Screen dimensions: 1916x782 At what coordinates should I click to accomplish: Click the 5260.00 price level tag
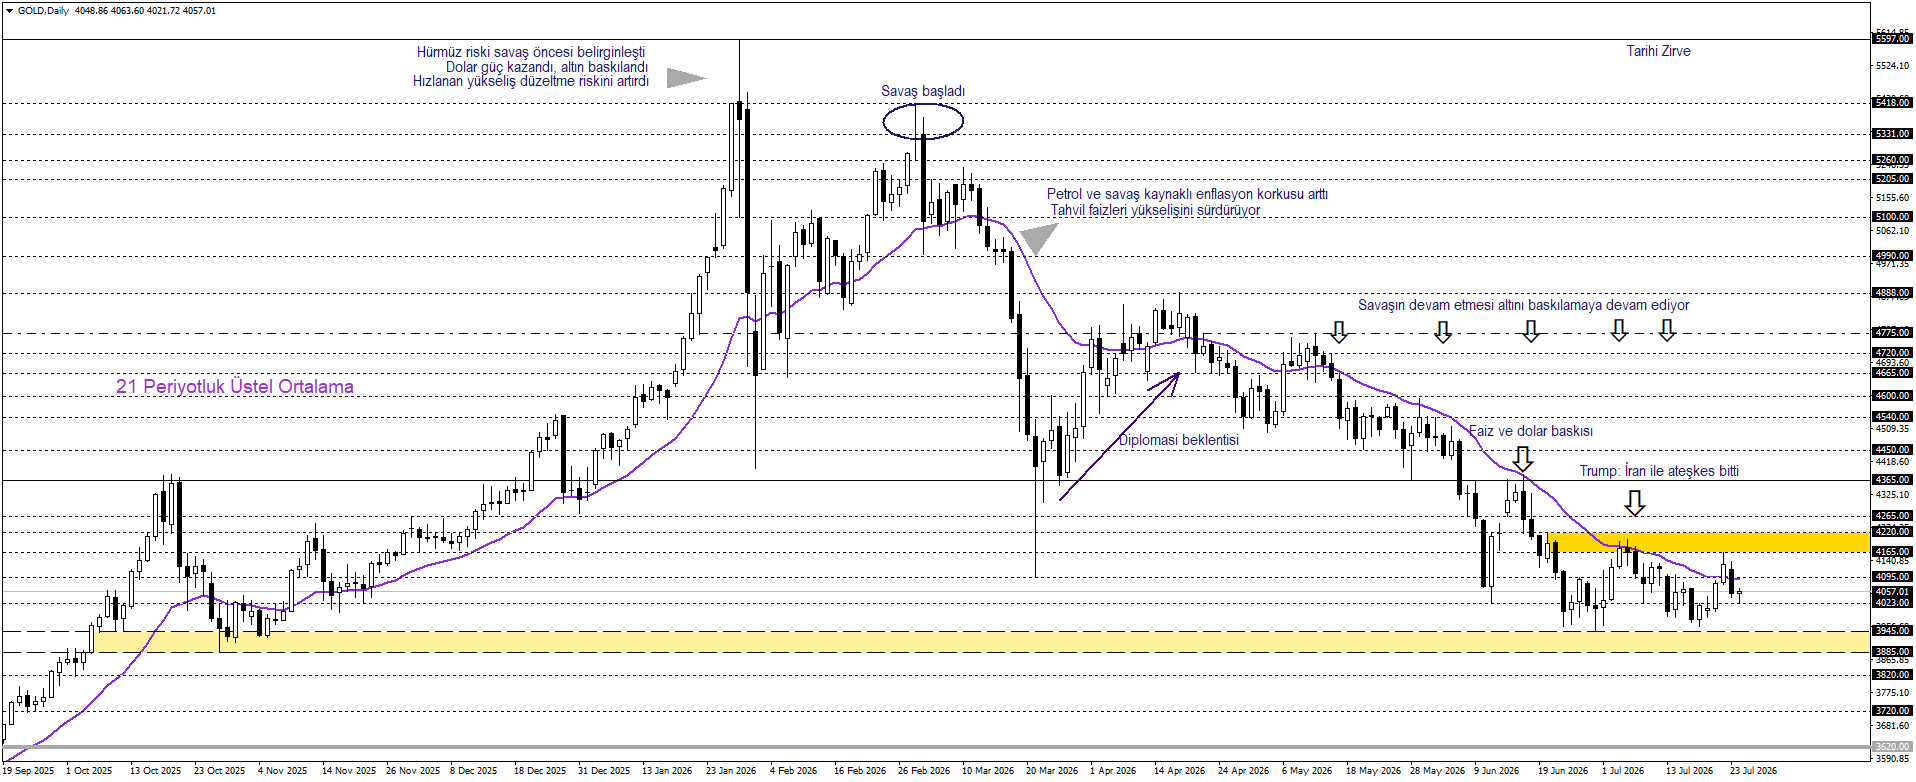pos(1892,160)
